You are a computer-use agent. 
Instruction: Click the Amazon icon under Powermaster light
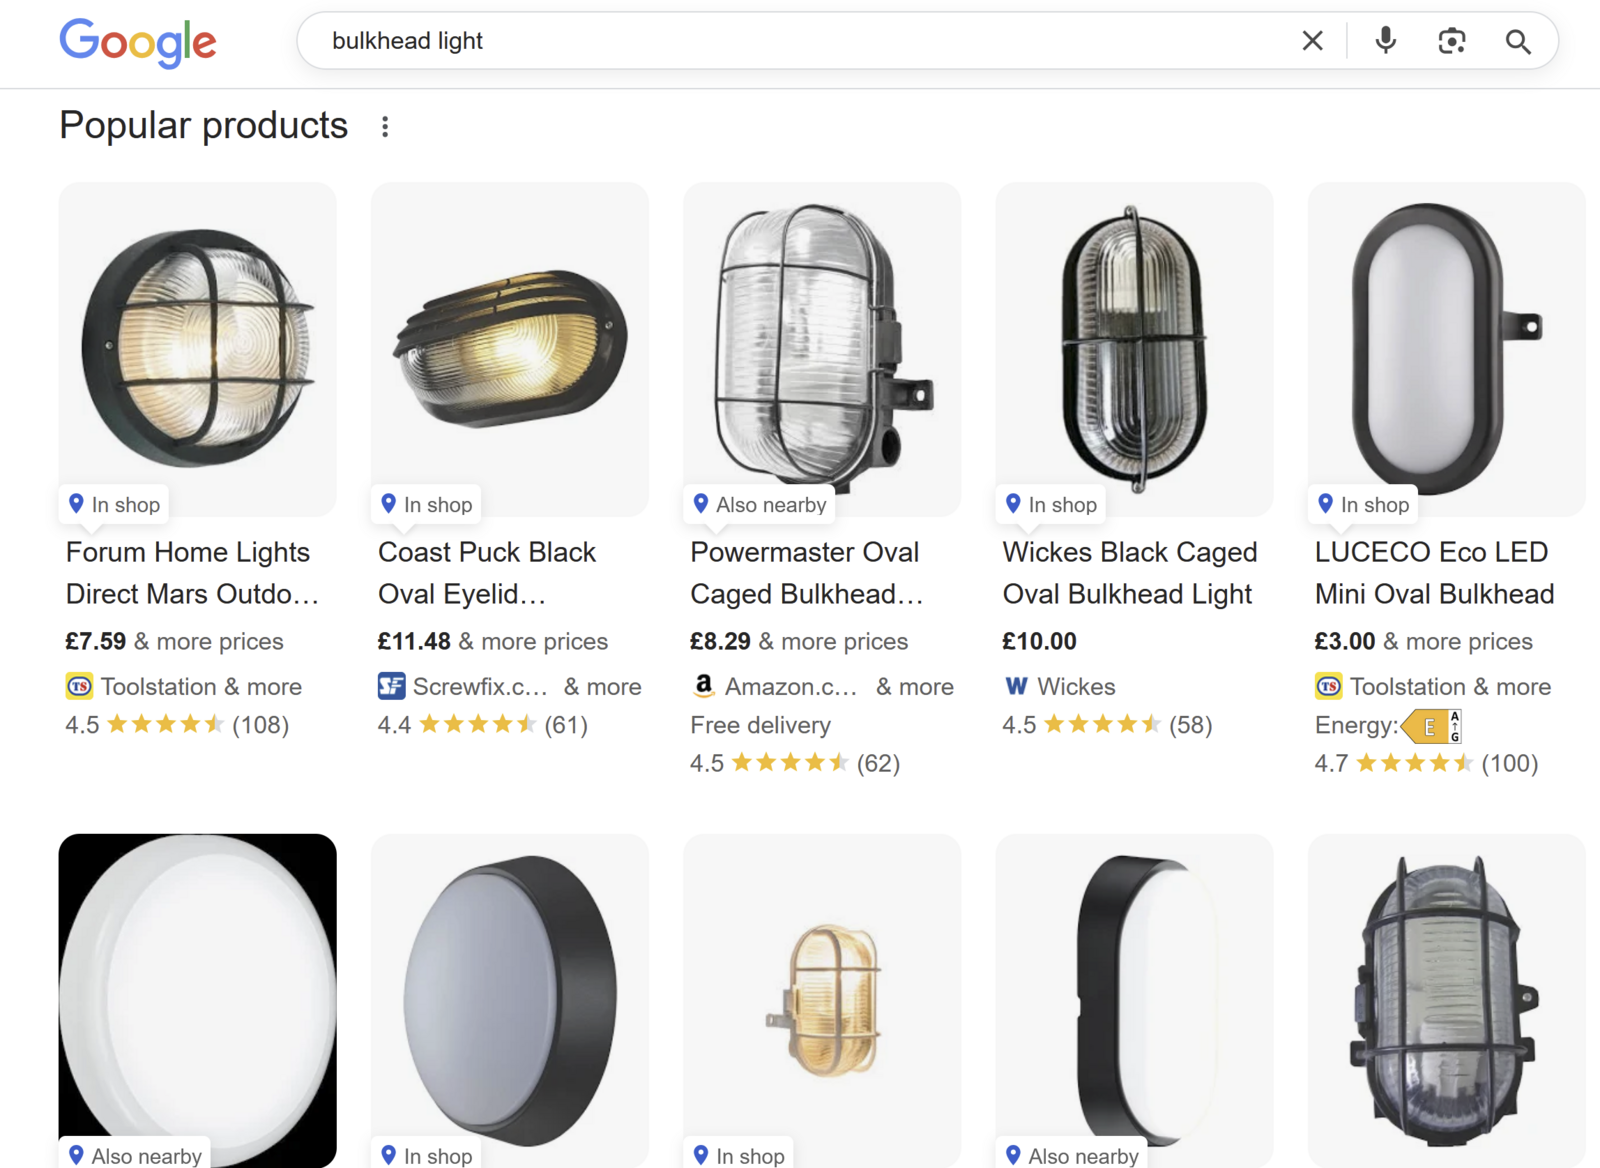click(x=704, y=686)
